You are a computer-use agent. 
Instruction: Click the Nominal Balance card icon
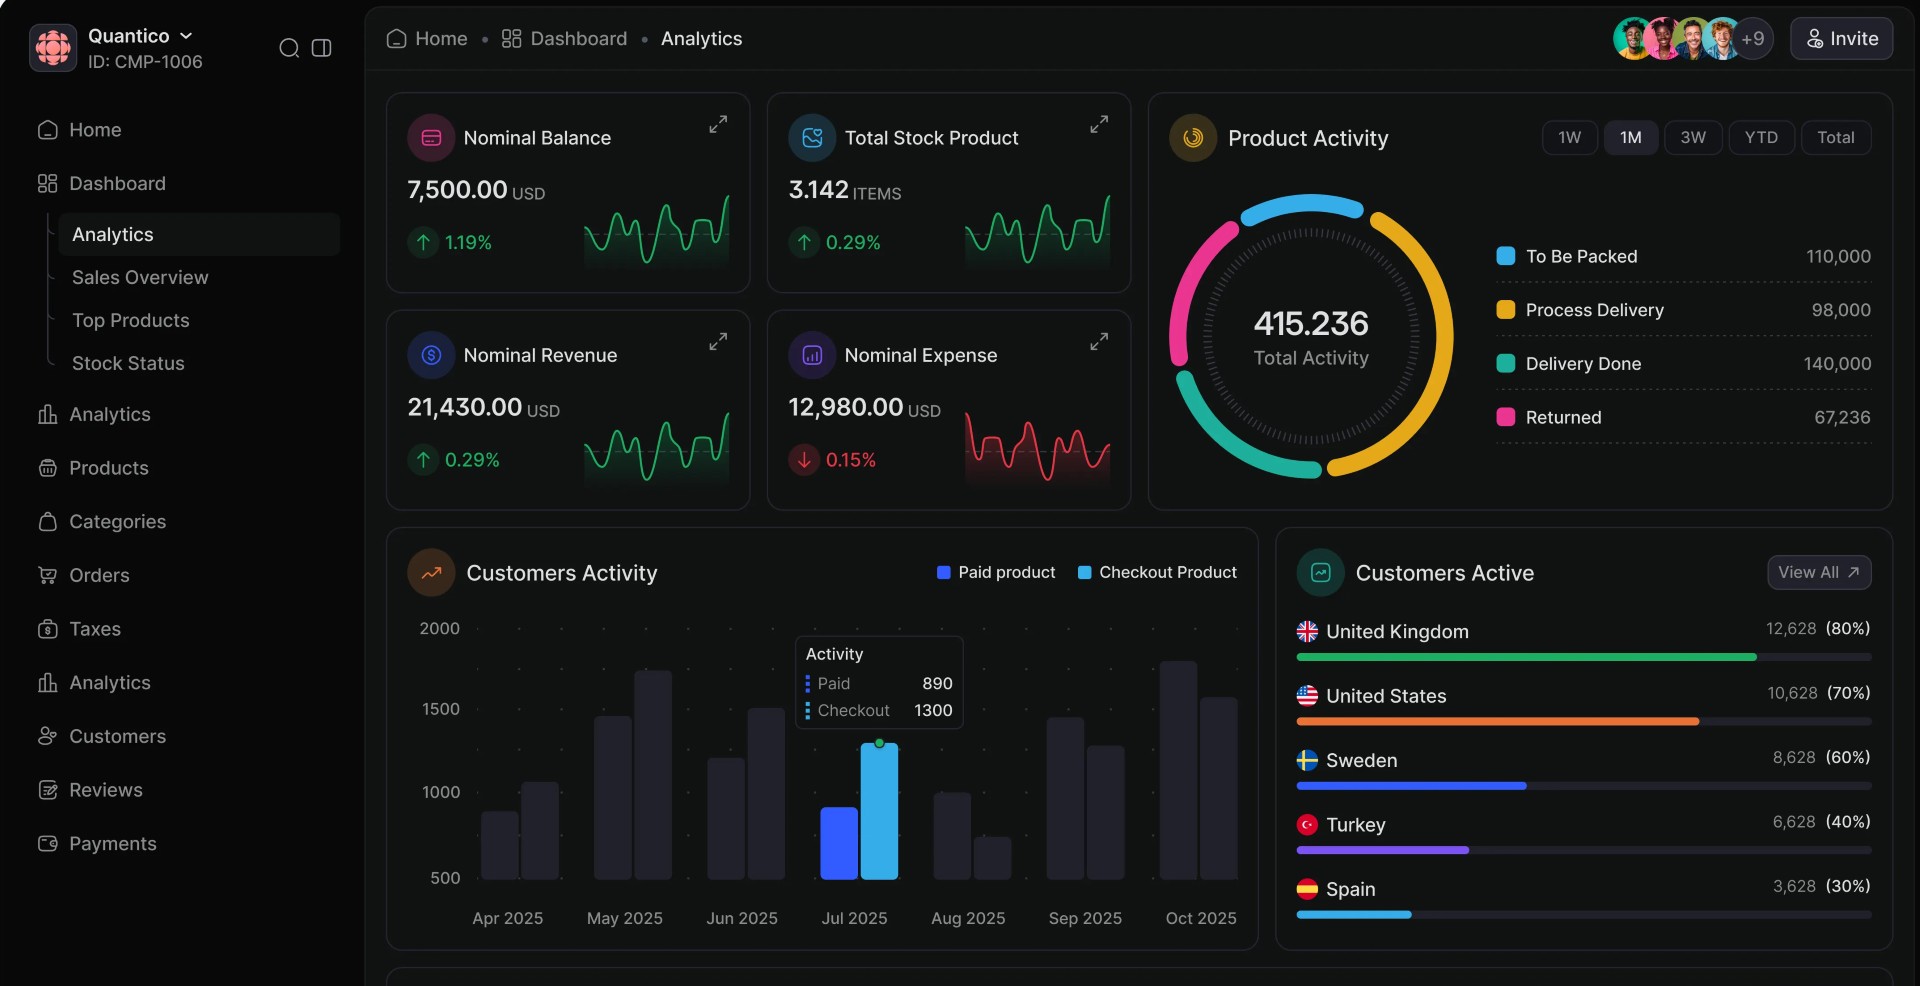pyautogui.click(x=431, y=137)
